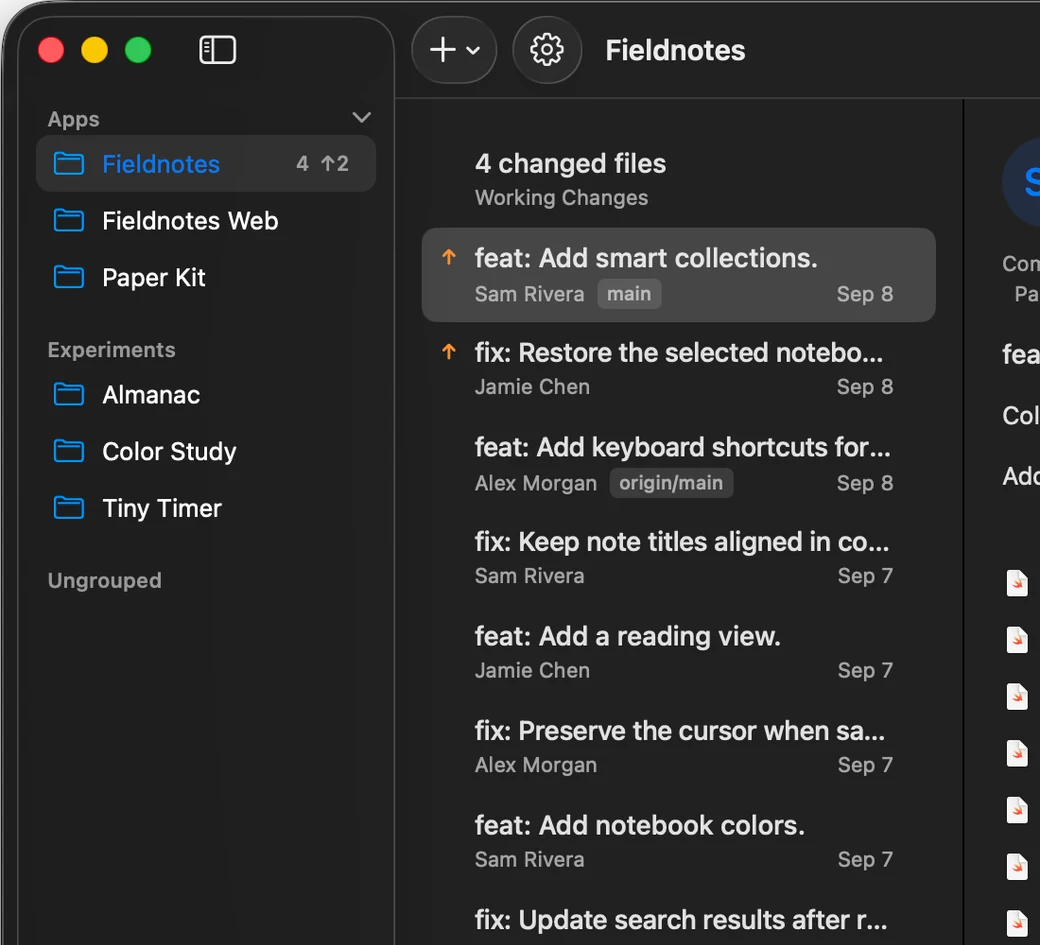Open settings with the gear icon
The height and width of the screenshot is (945, 1040).
pyautogui.click(x=547, y=50)
